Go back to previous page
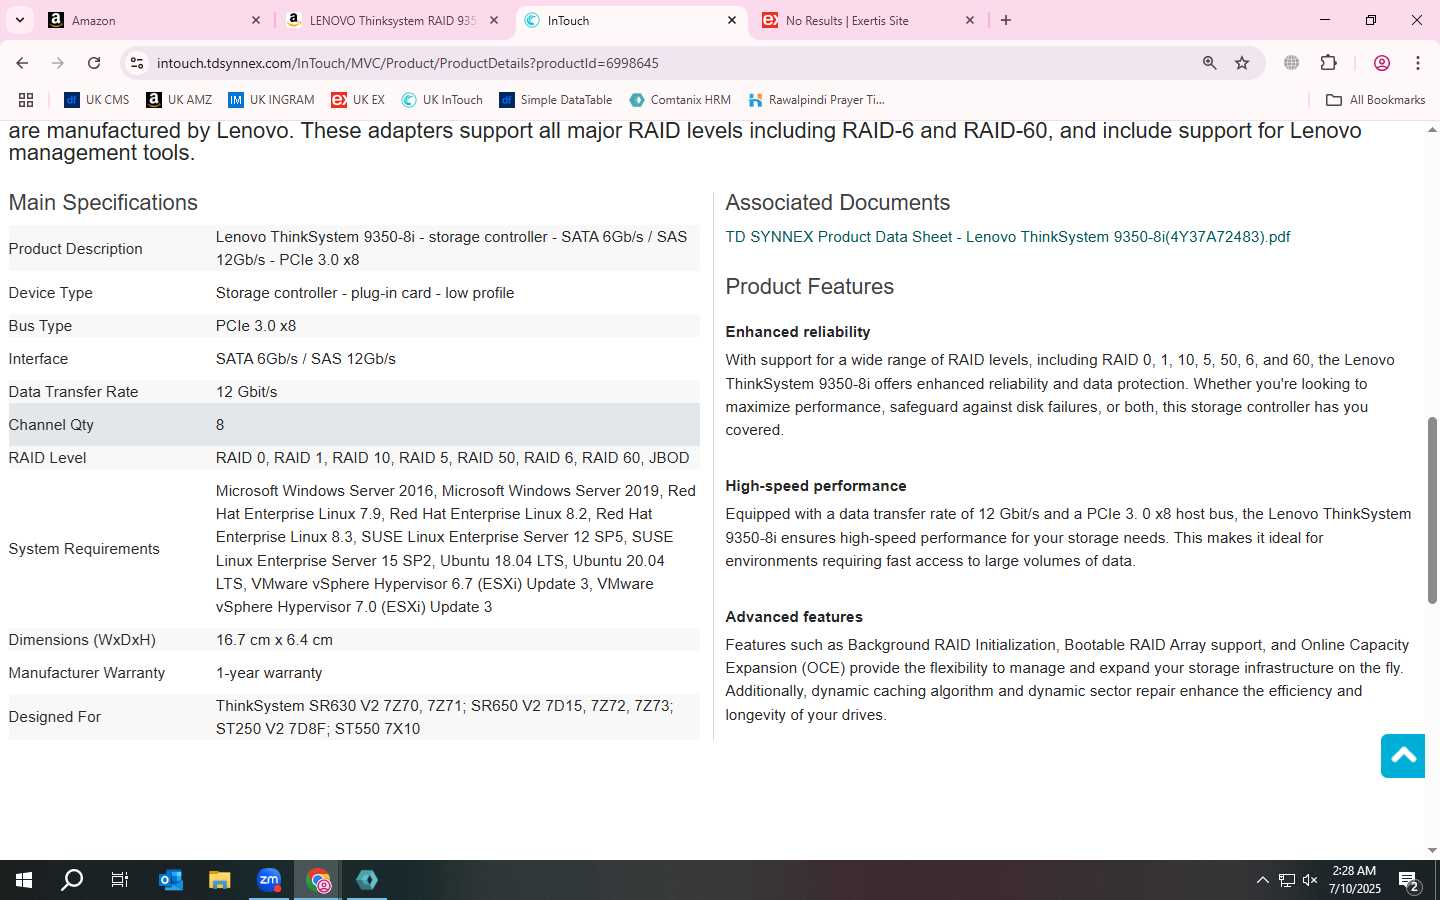 click(22, 63)
